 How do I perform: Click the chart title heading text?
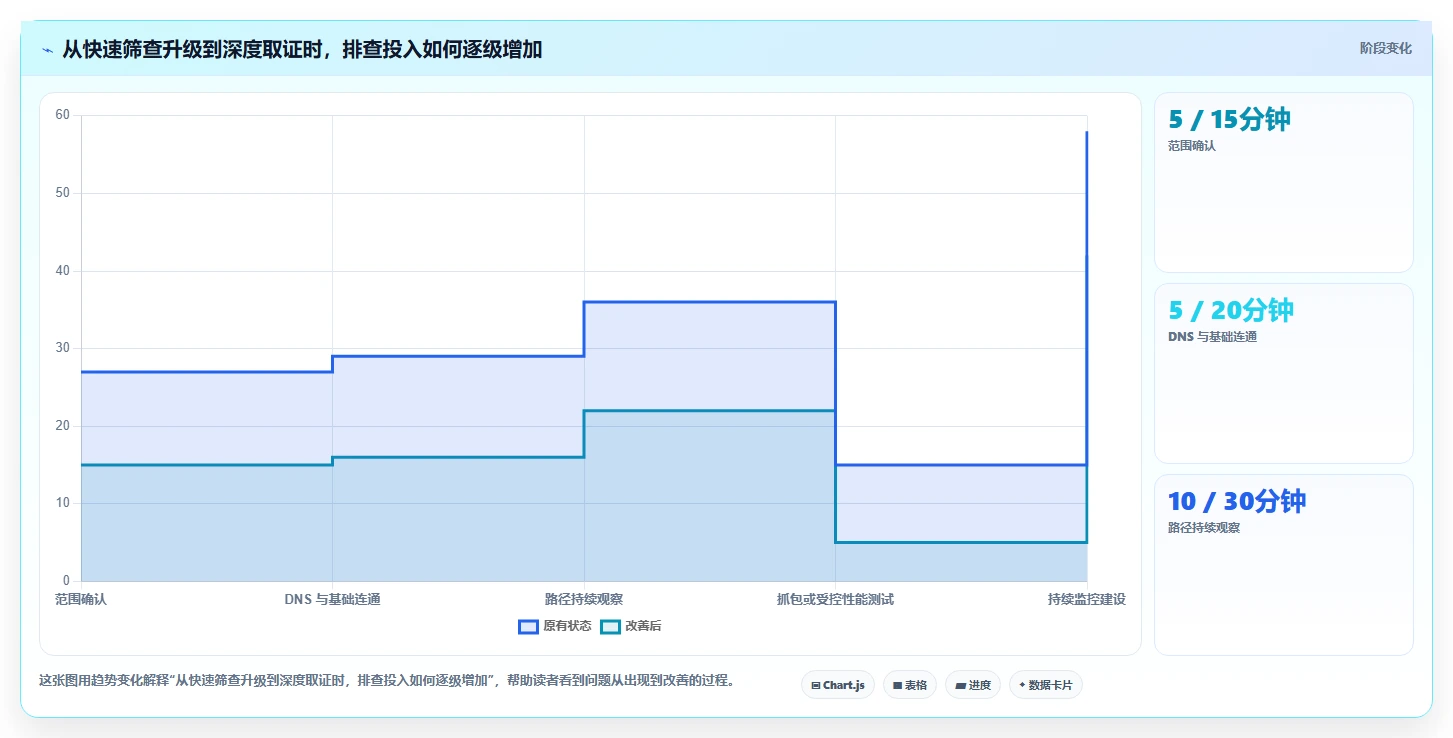click(x=302, y=49)
